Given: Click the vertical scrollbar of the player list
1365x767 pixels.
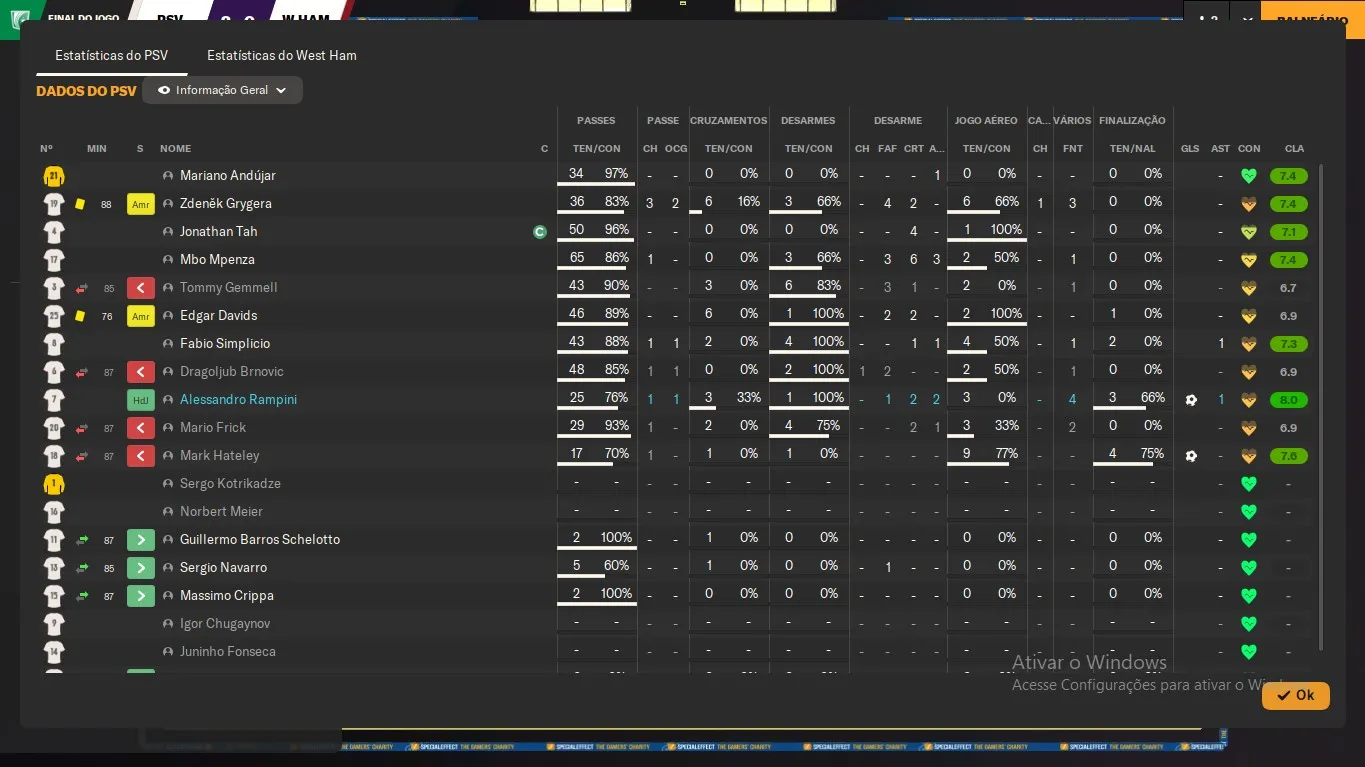Looking at the screenshot, I should click(x=1321, y=400).
